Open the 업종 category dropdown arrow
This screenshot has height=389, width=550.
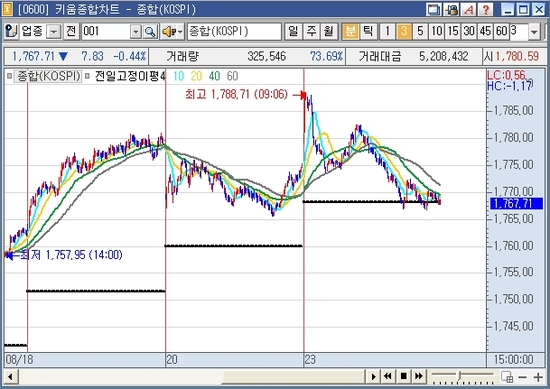[54, 32]
